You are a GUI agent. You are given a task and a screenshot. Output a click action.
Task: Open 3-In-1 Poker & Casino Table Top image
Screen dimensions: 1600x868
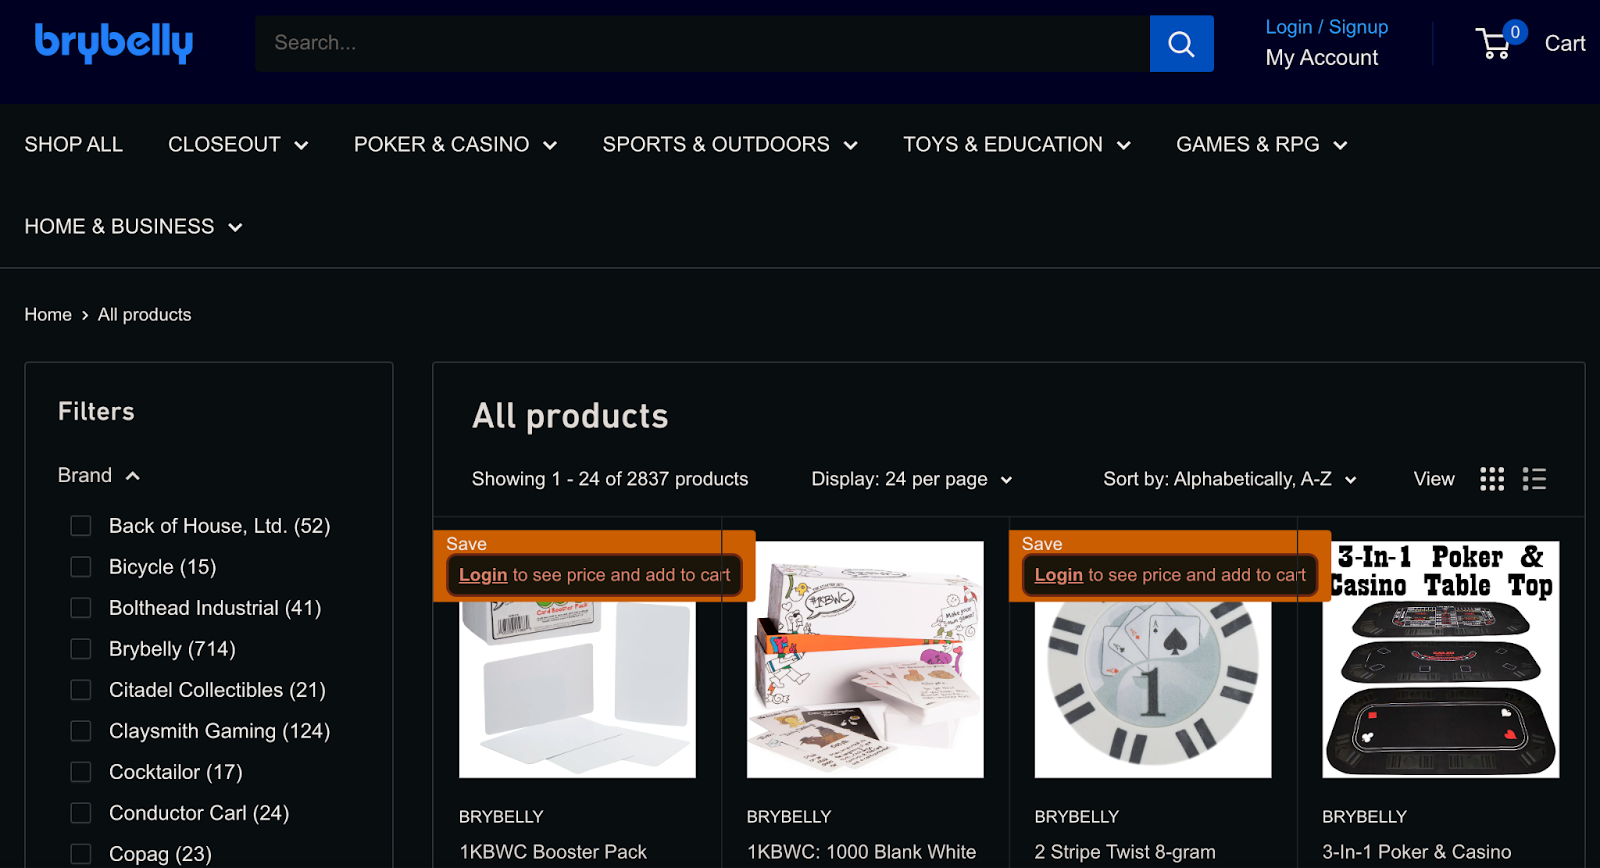tap(1441, 660)
